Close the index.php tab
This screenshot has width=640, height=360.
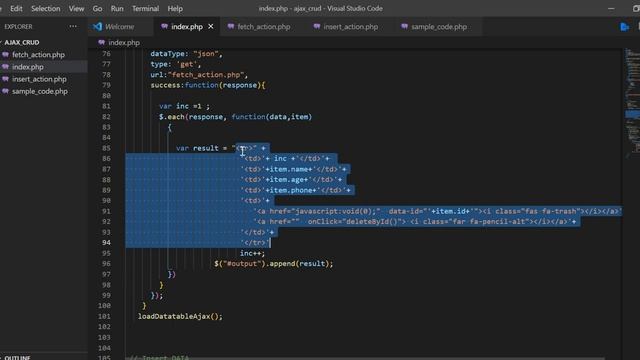tap(211, 27)
